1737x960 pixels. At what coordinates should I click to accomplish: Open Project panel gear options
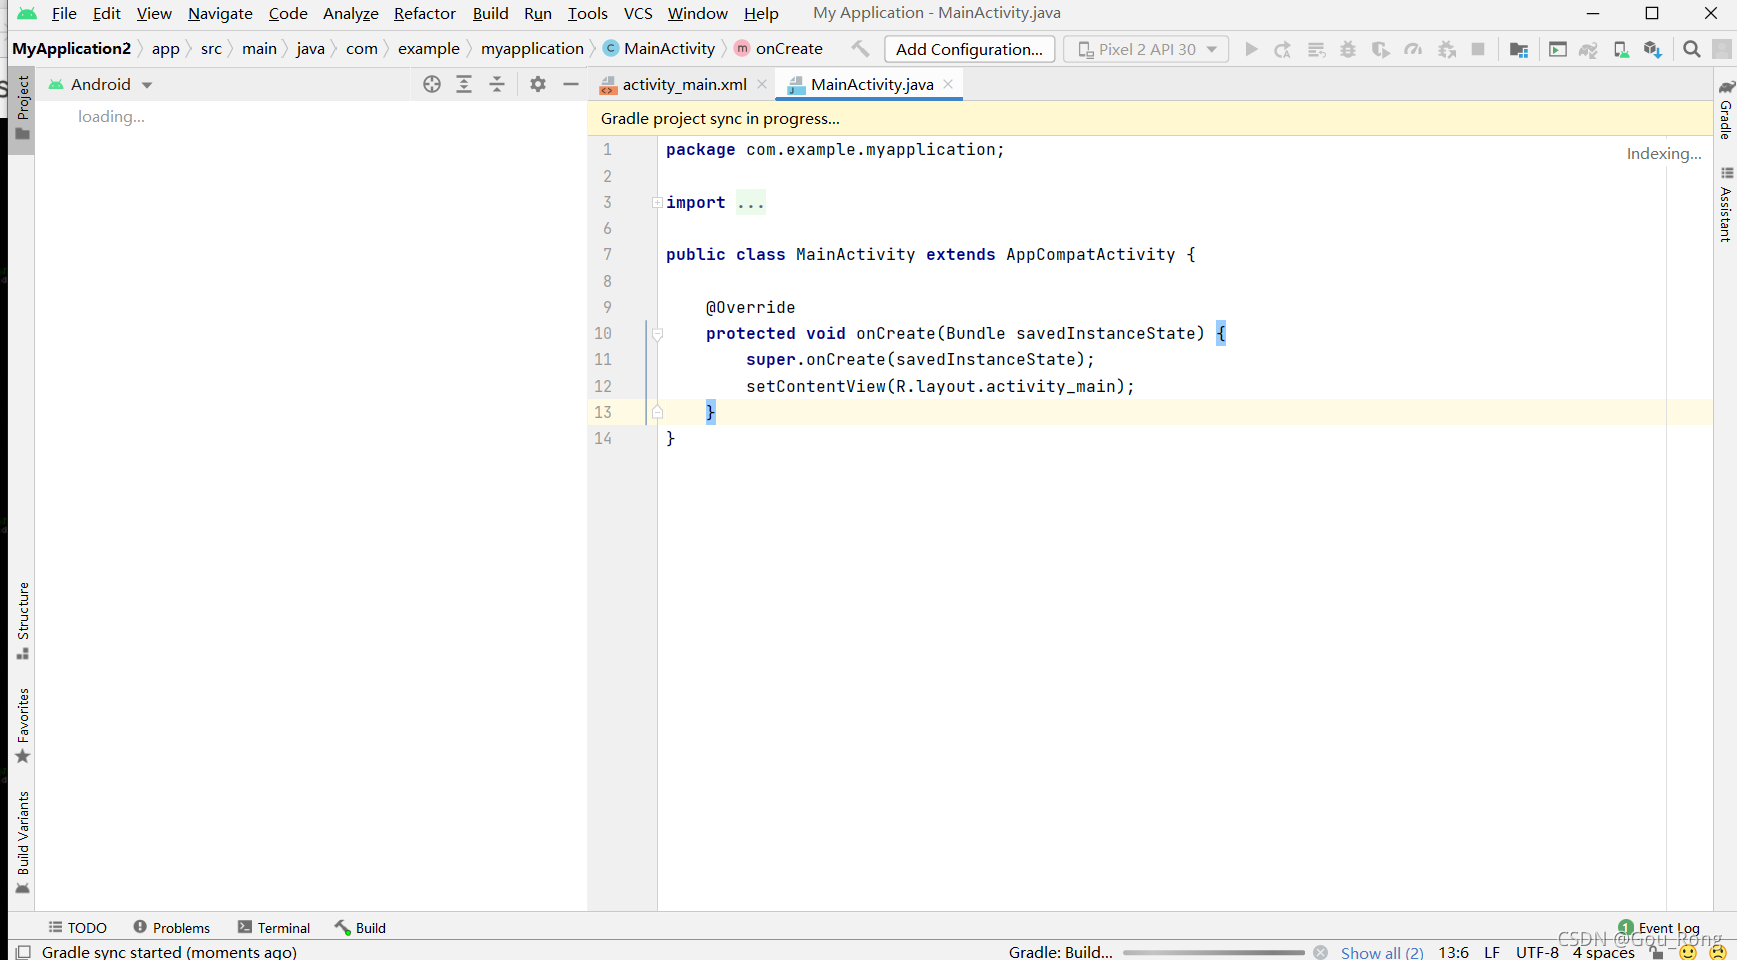point(538,84)
